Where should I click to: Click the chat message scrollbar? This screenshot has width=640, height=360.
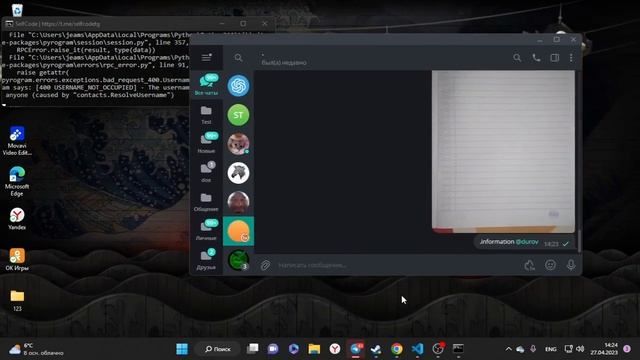pyautogui.click(x=579, y=241)
